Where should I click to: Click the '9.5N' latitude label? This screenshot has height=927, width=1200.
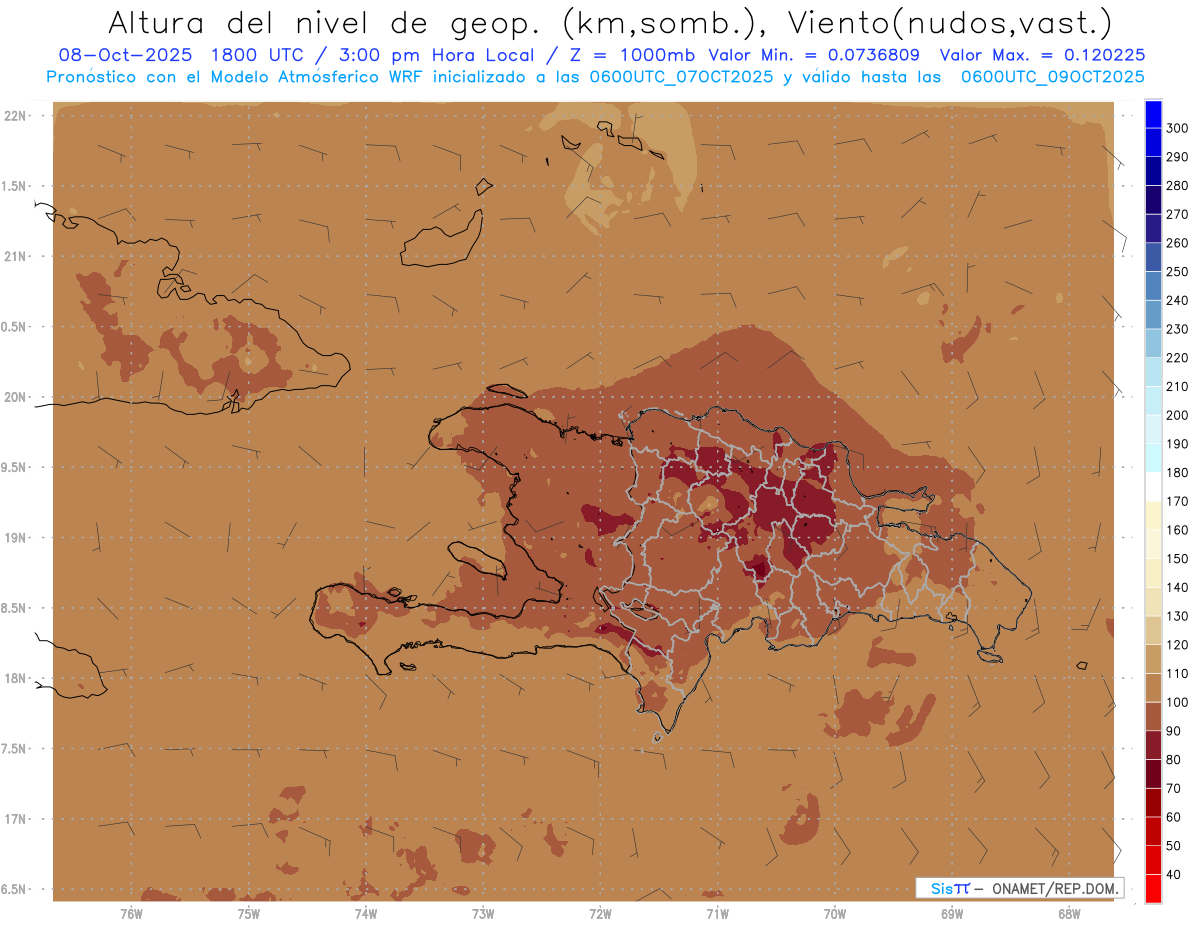click(14, 467)
